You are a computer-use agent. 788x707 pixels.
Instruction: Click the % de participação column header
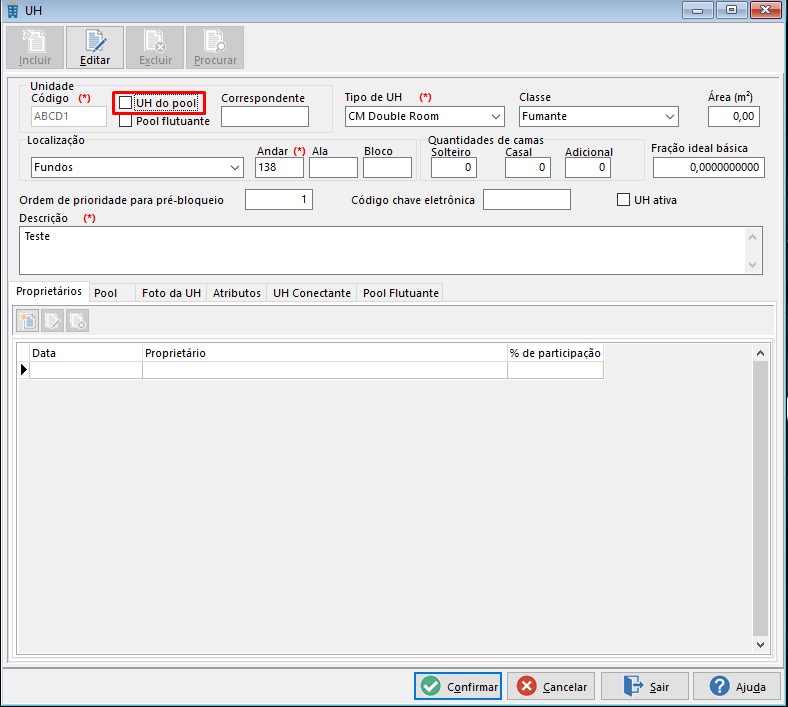(555, 353)
